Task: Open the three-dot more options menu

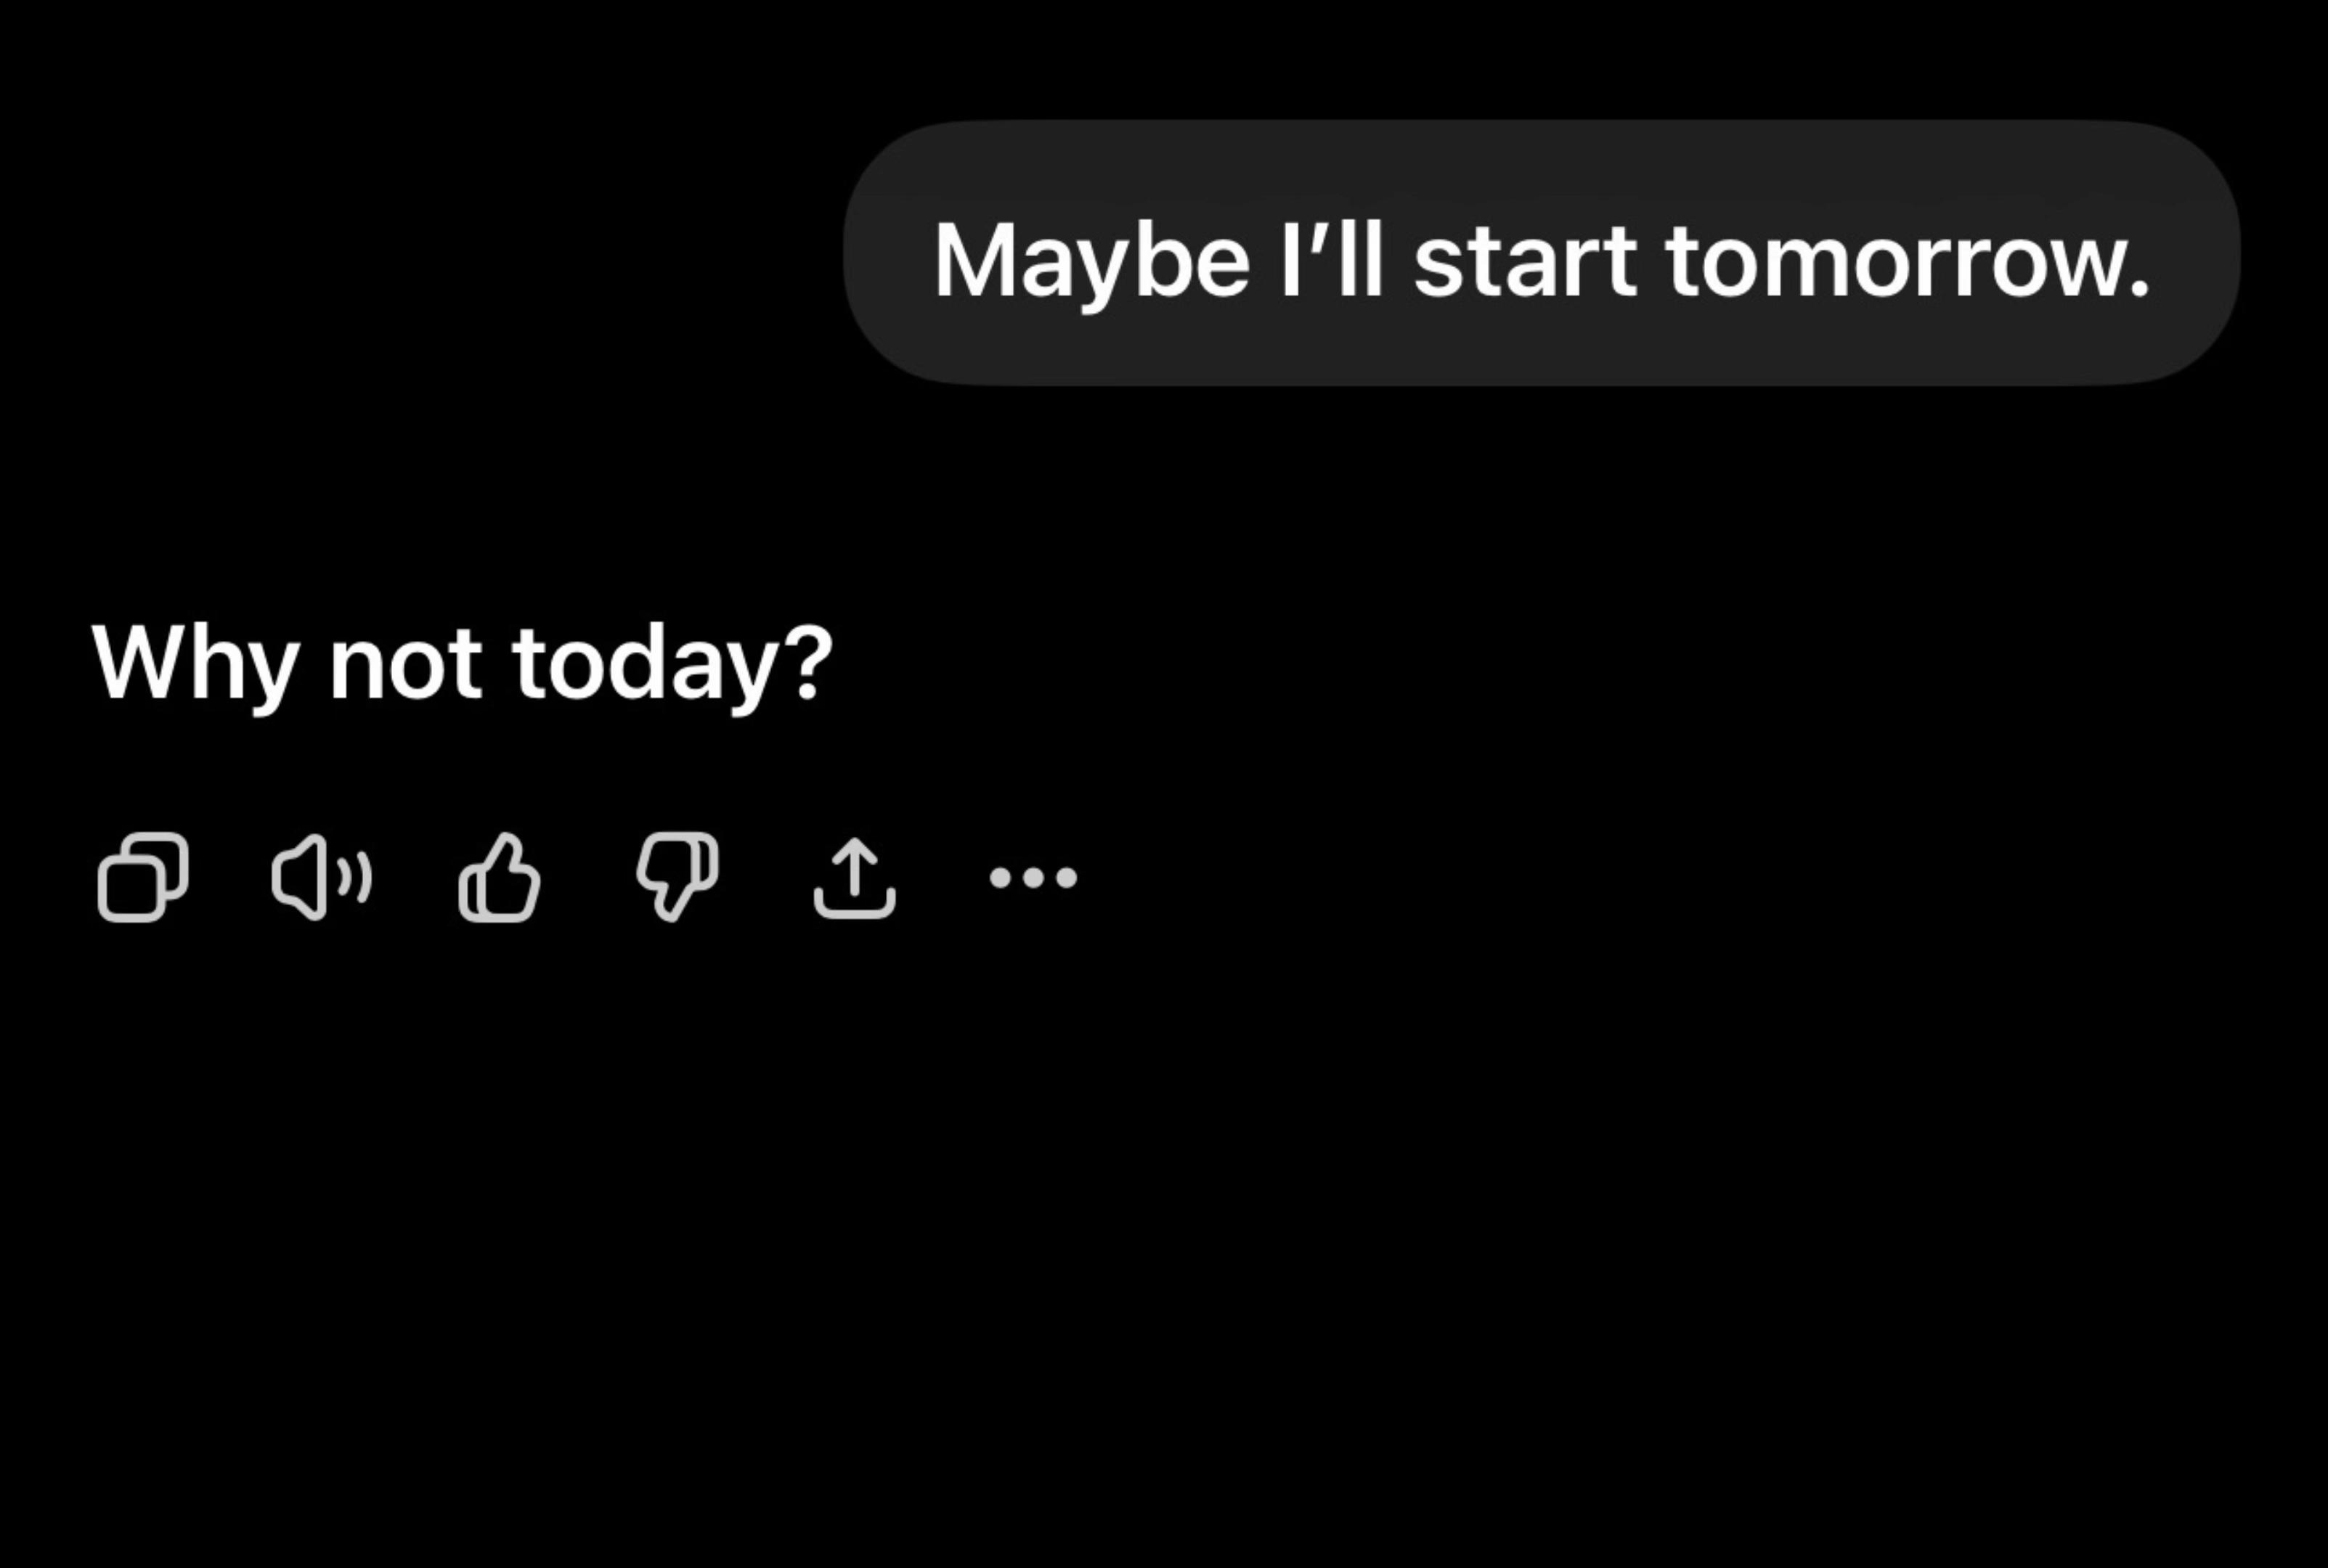Action: [1033, 877]
